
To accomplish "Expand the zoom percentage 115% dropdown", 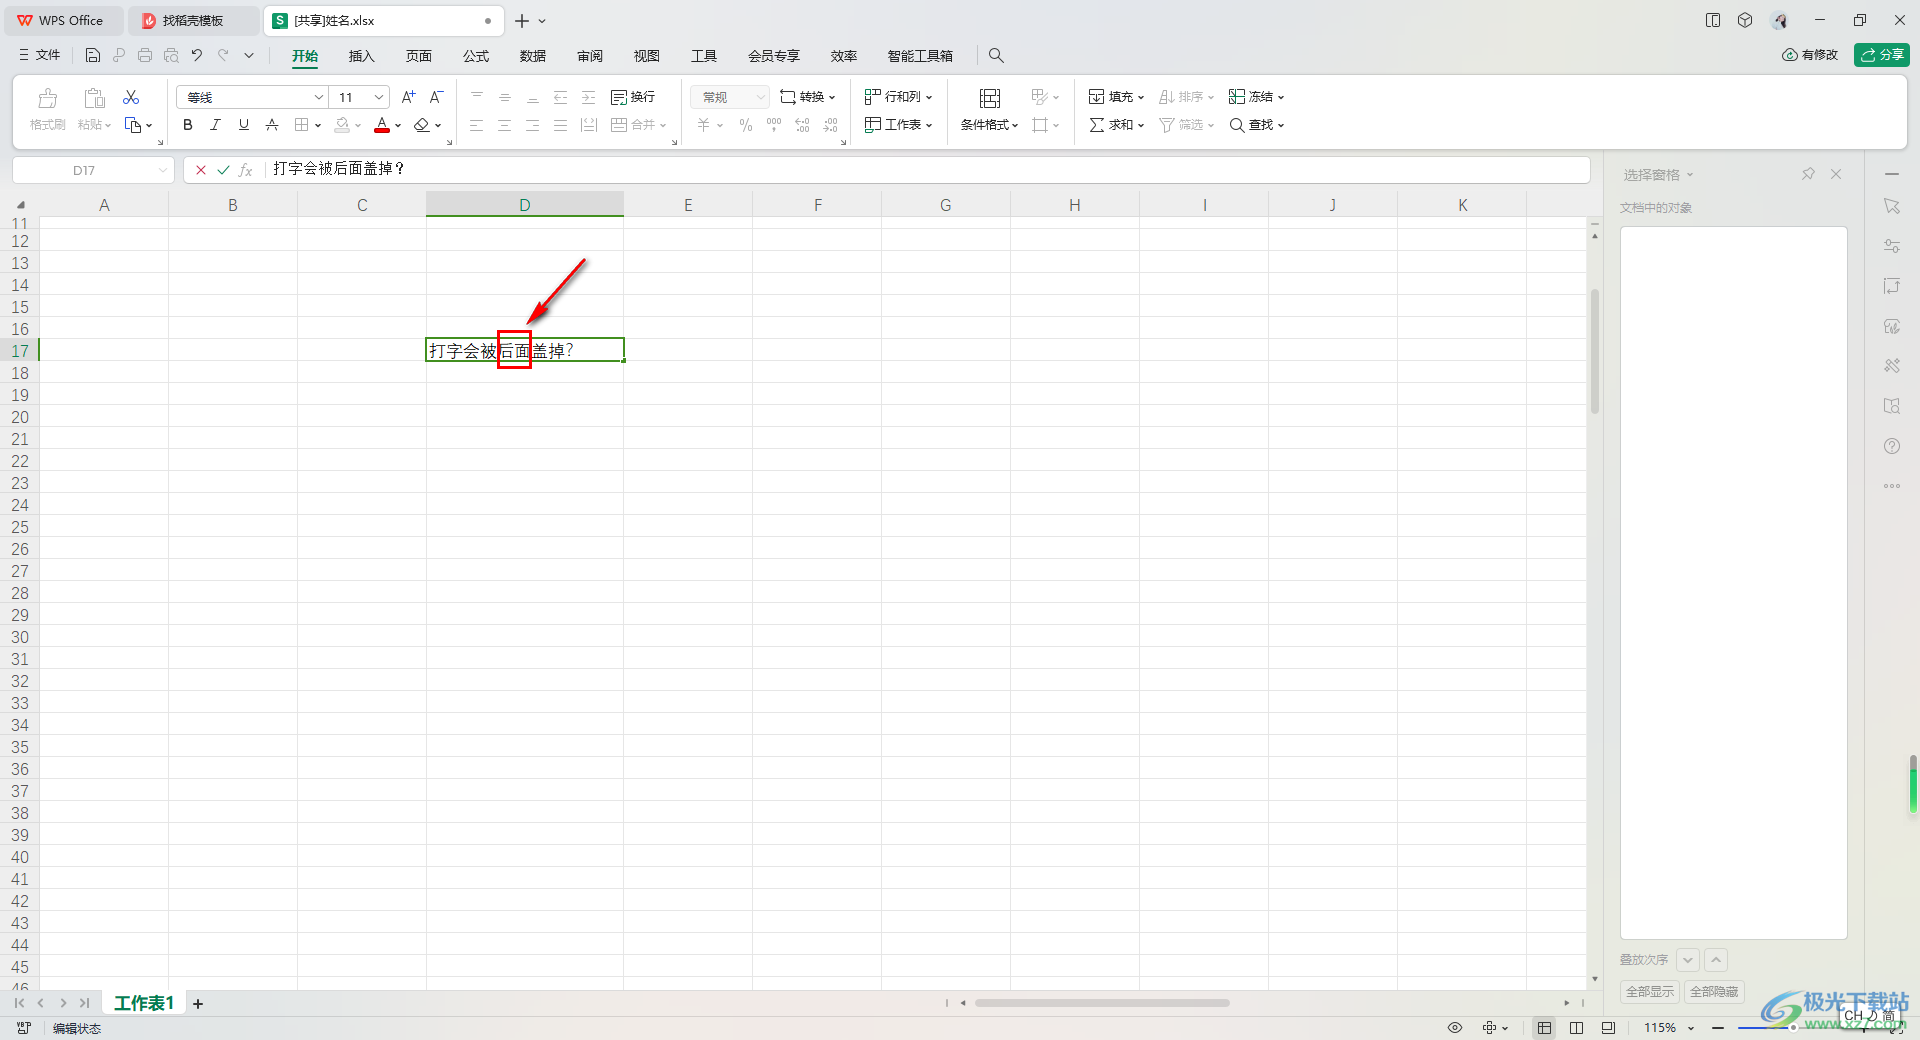I will [1691, 1028].
